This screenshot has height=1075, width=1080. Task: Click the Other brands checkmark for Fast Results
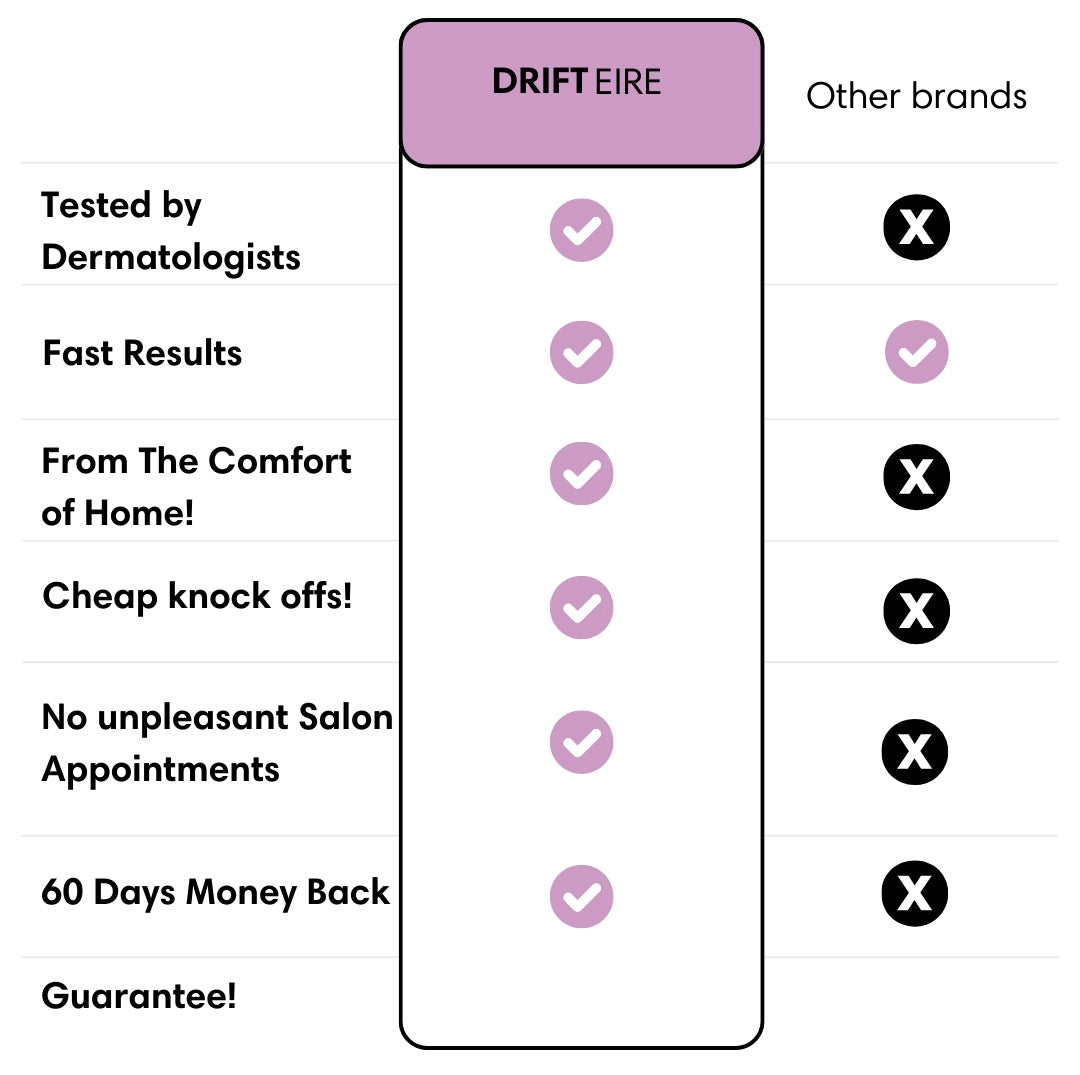tap(916, 352)
